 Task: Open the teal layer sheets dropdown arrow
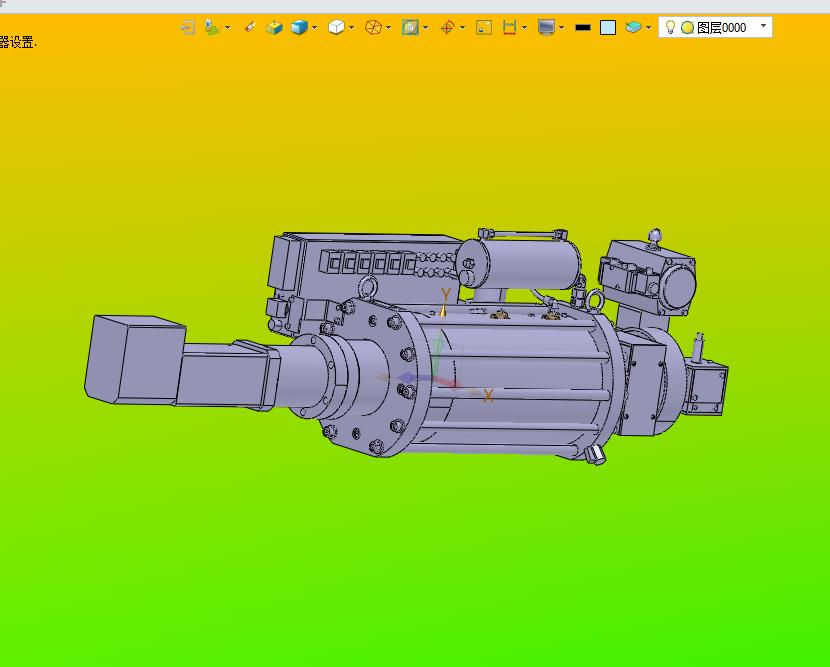(648, 28)
